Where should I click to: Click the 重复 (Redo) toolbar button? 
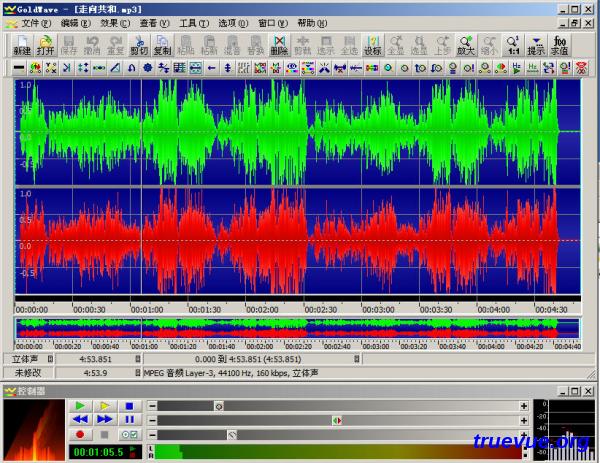[116, 46]
